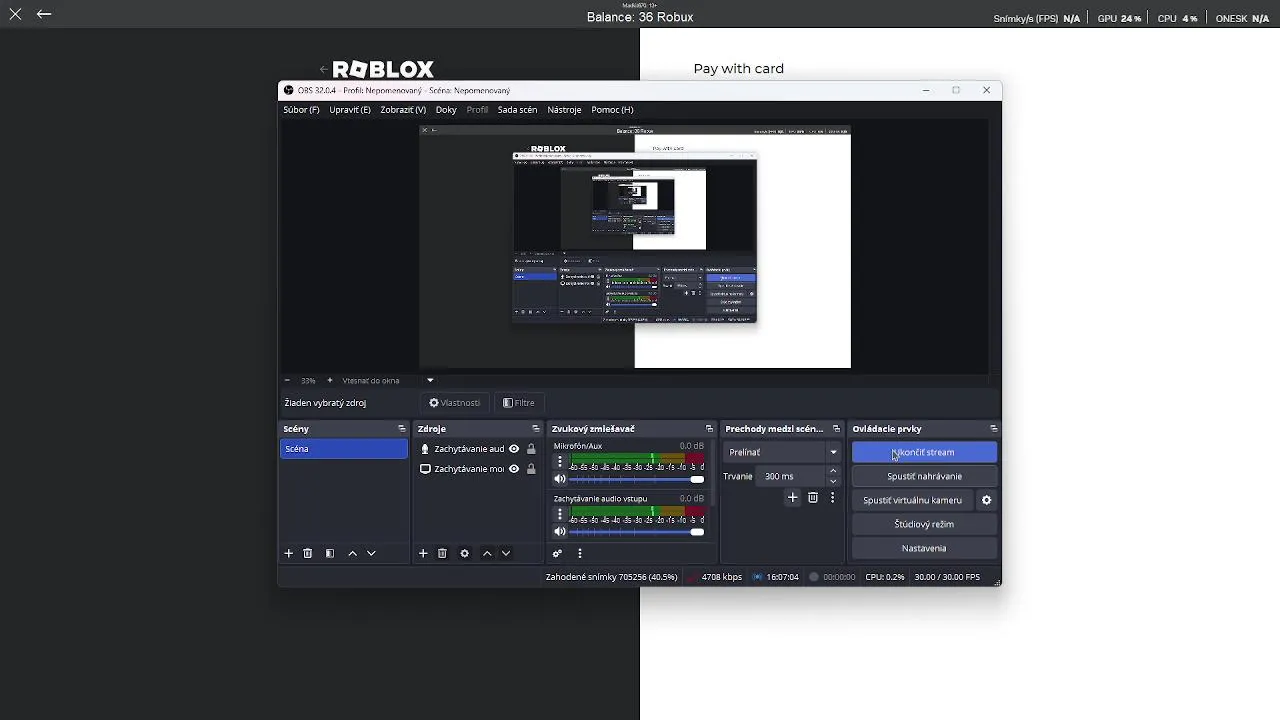
Task: Open Súbor menu
Action: pos(301,110)
